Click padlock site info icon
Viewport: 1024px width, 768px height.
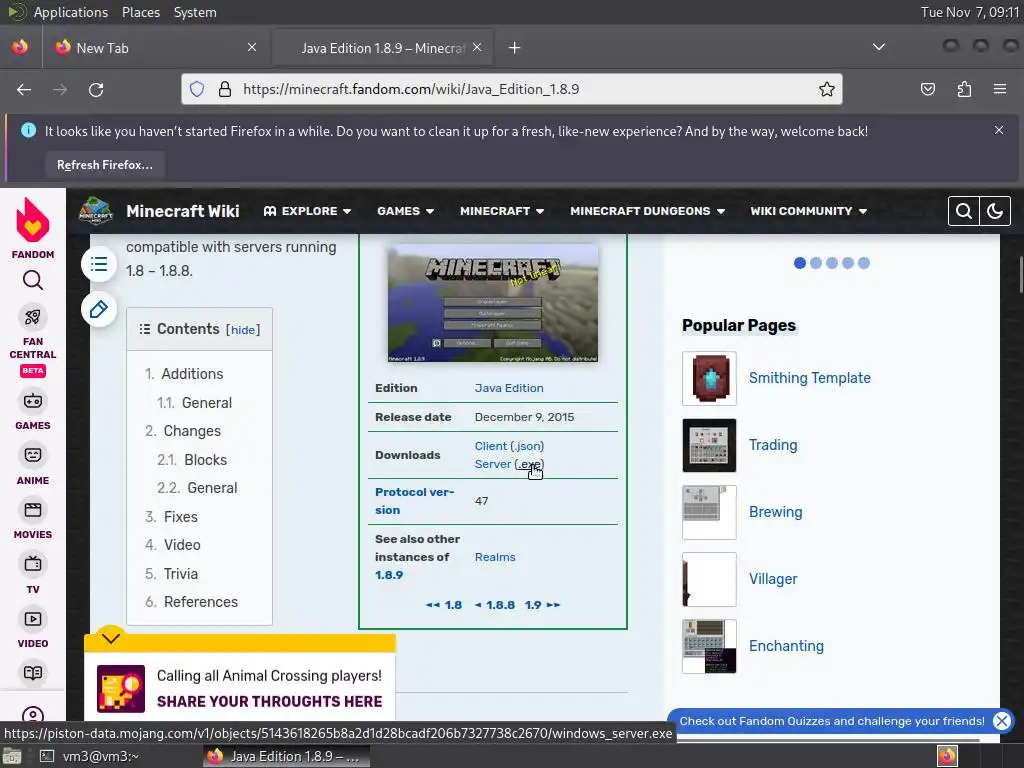225,89
